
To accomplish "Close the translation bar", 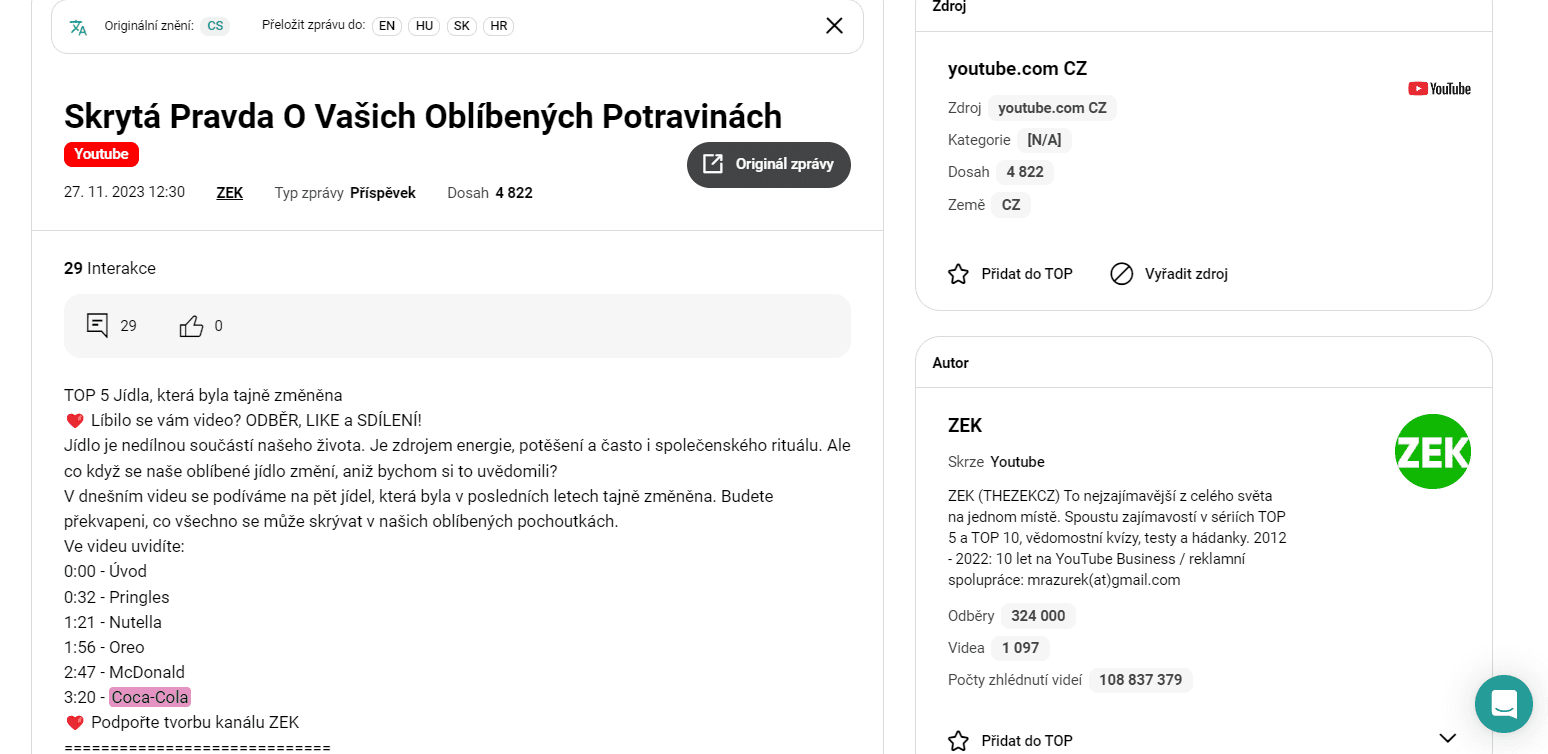I will pos(834,26).
